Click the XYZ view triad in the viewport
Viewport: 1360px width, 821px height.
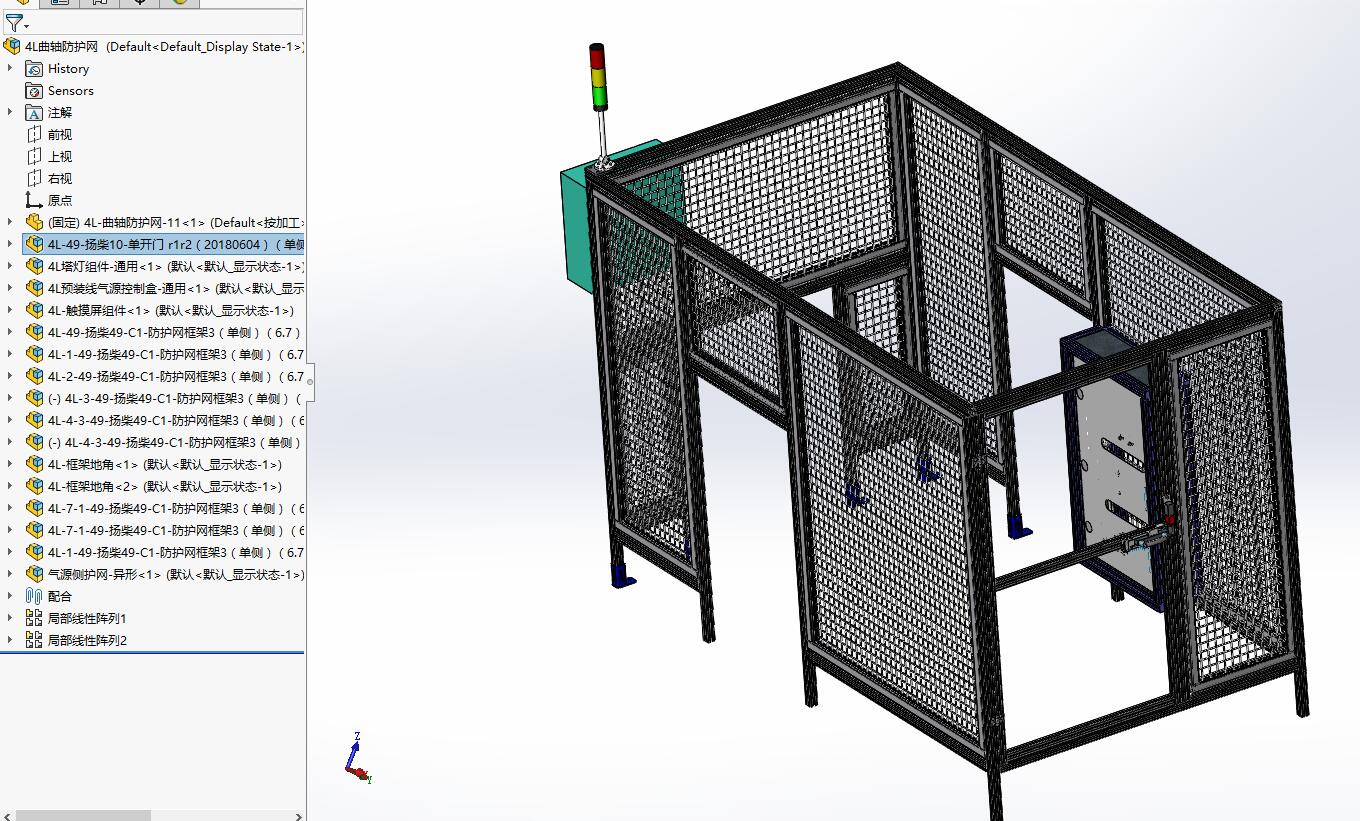click(x=358, y=758)
